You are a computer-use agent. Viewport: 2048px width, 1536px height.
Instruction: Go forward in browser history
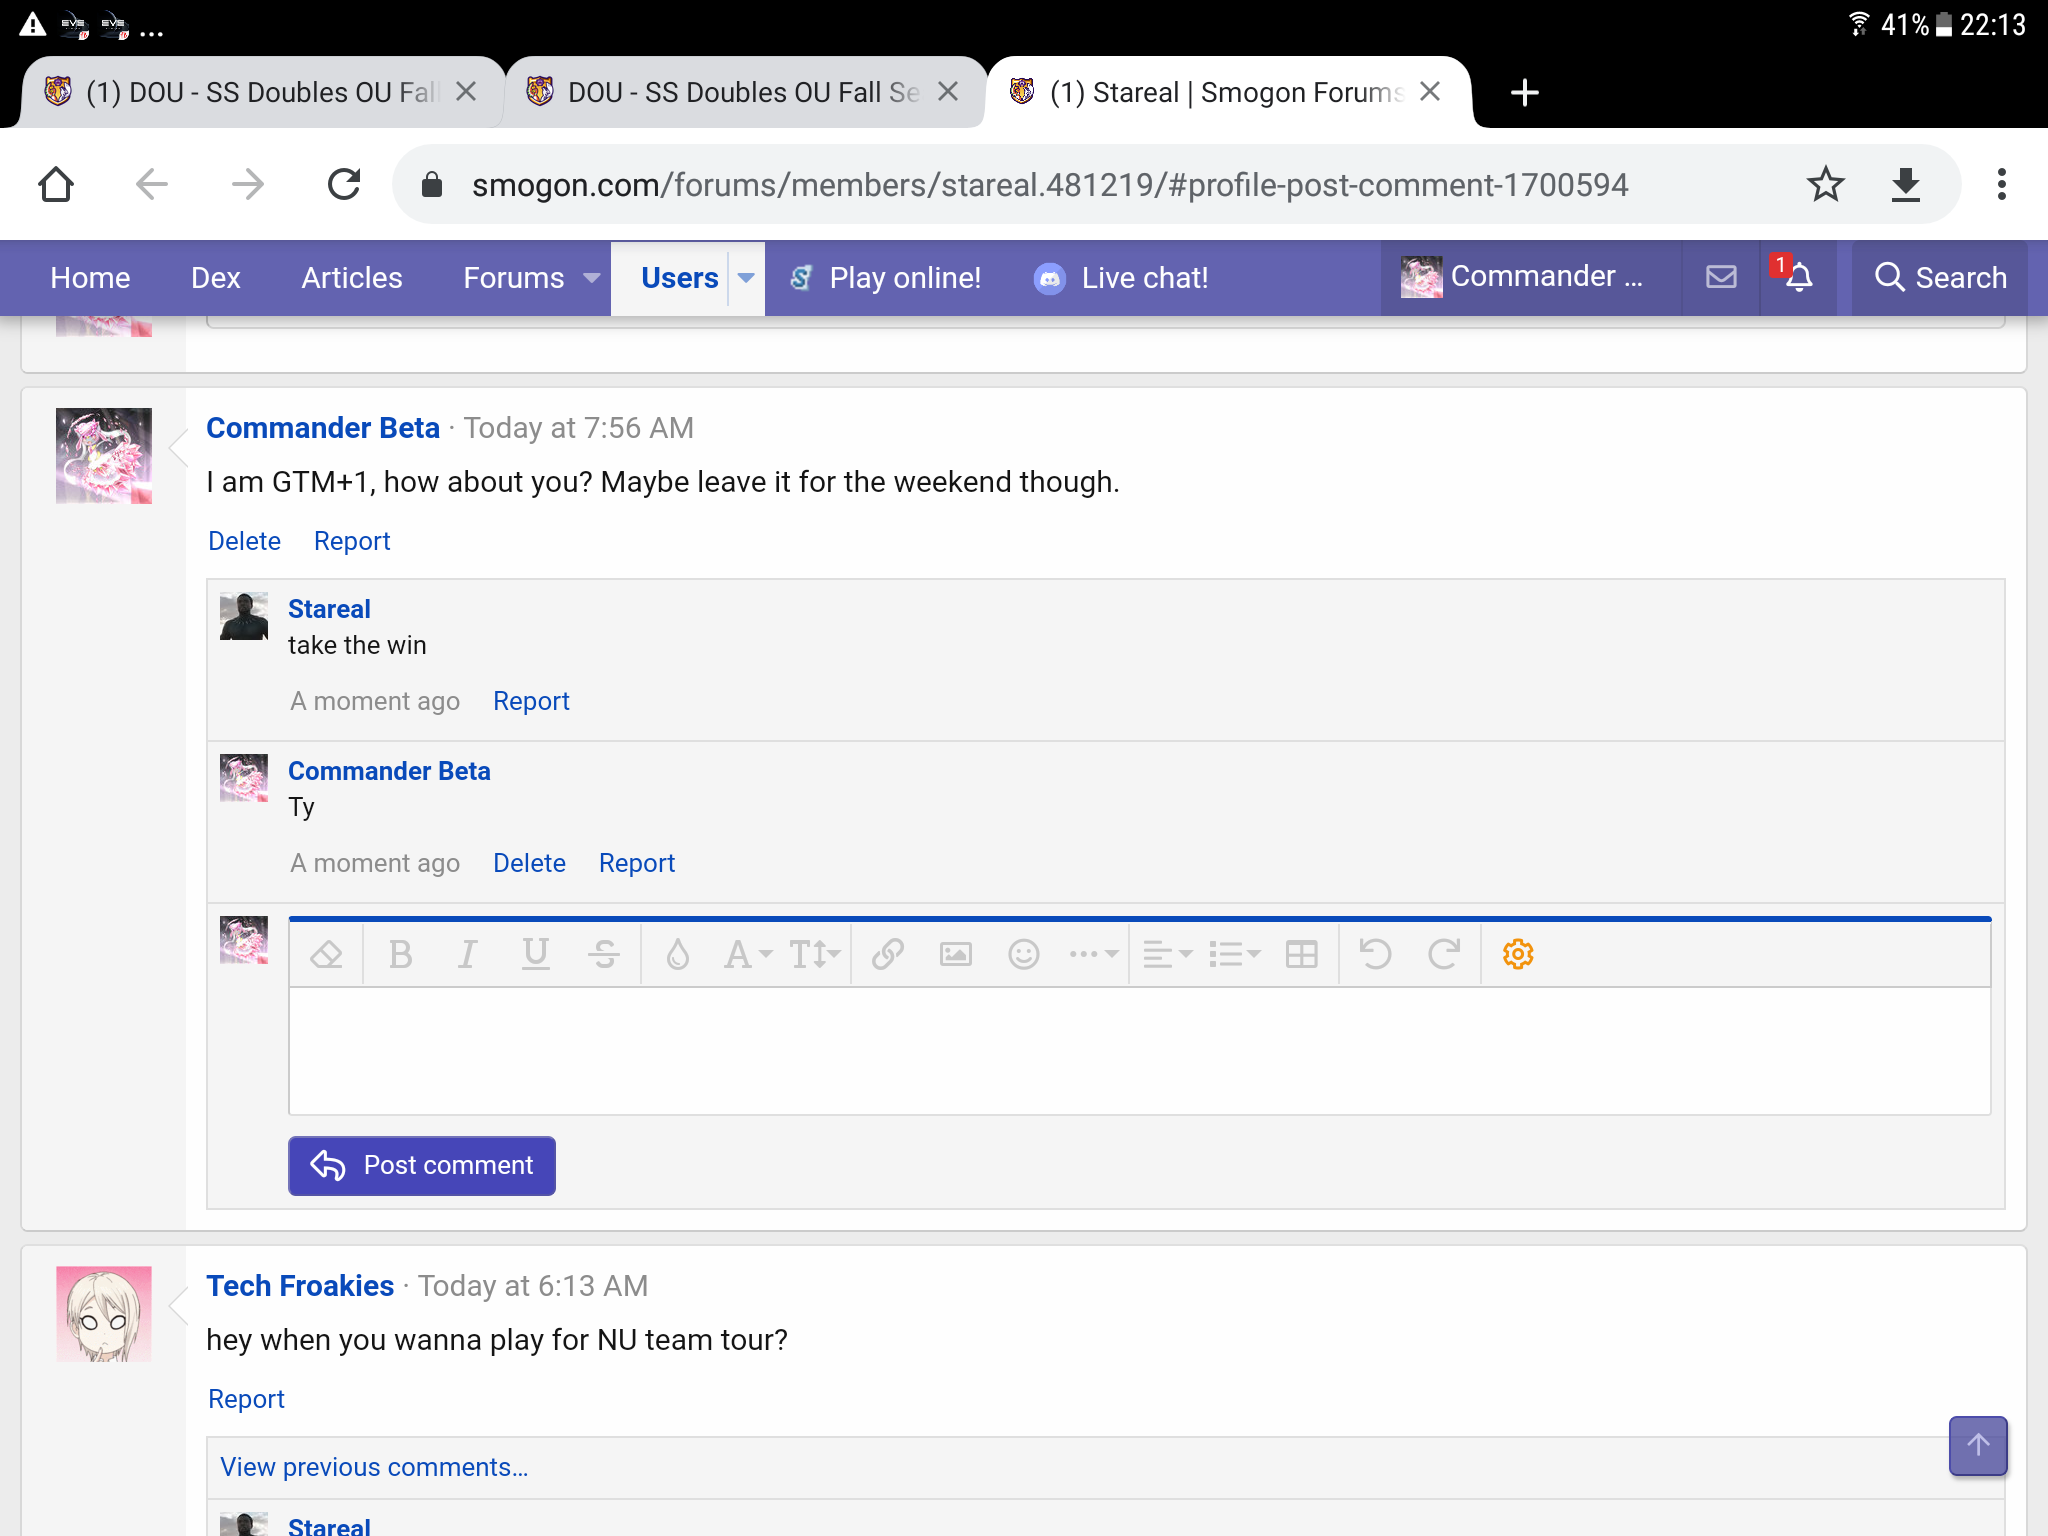click(x=247, y=184)
